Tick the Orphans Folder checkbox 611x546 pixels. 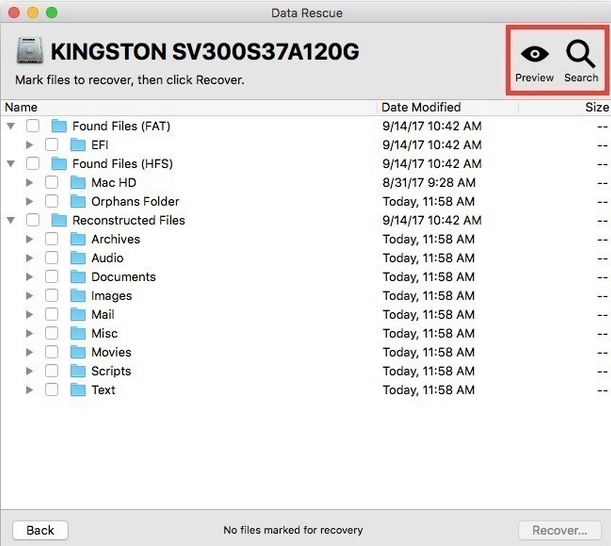51,201
